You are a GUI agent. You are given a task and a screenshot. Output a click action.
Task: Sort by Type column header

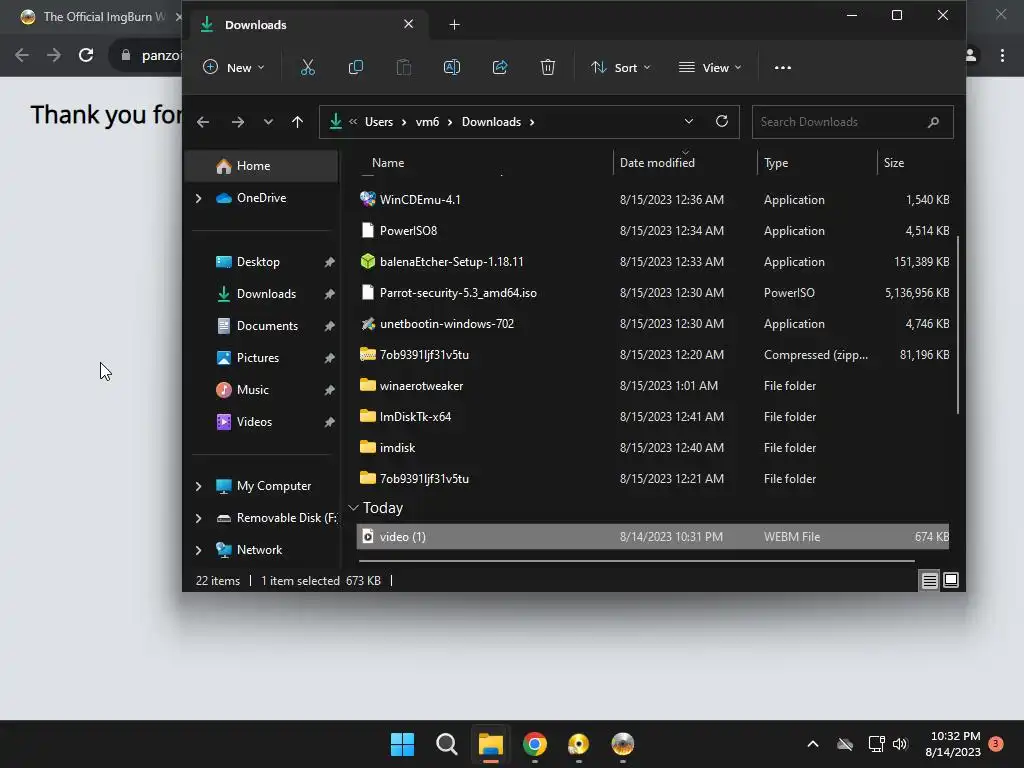pyautogui.click(x=776, y=163)
